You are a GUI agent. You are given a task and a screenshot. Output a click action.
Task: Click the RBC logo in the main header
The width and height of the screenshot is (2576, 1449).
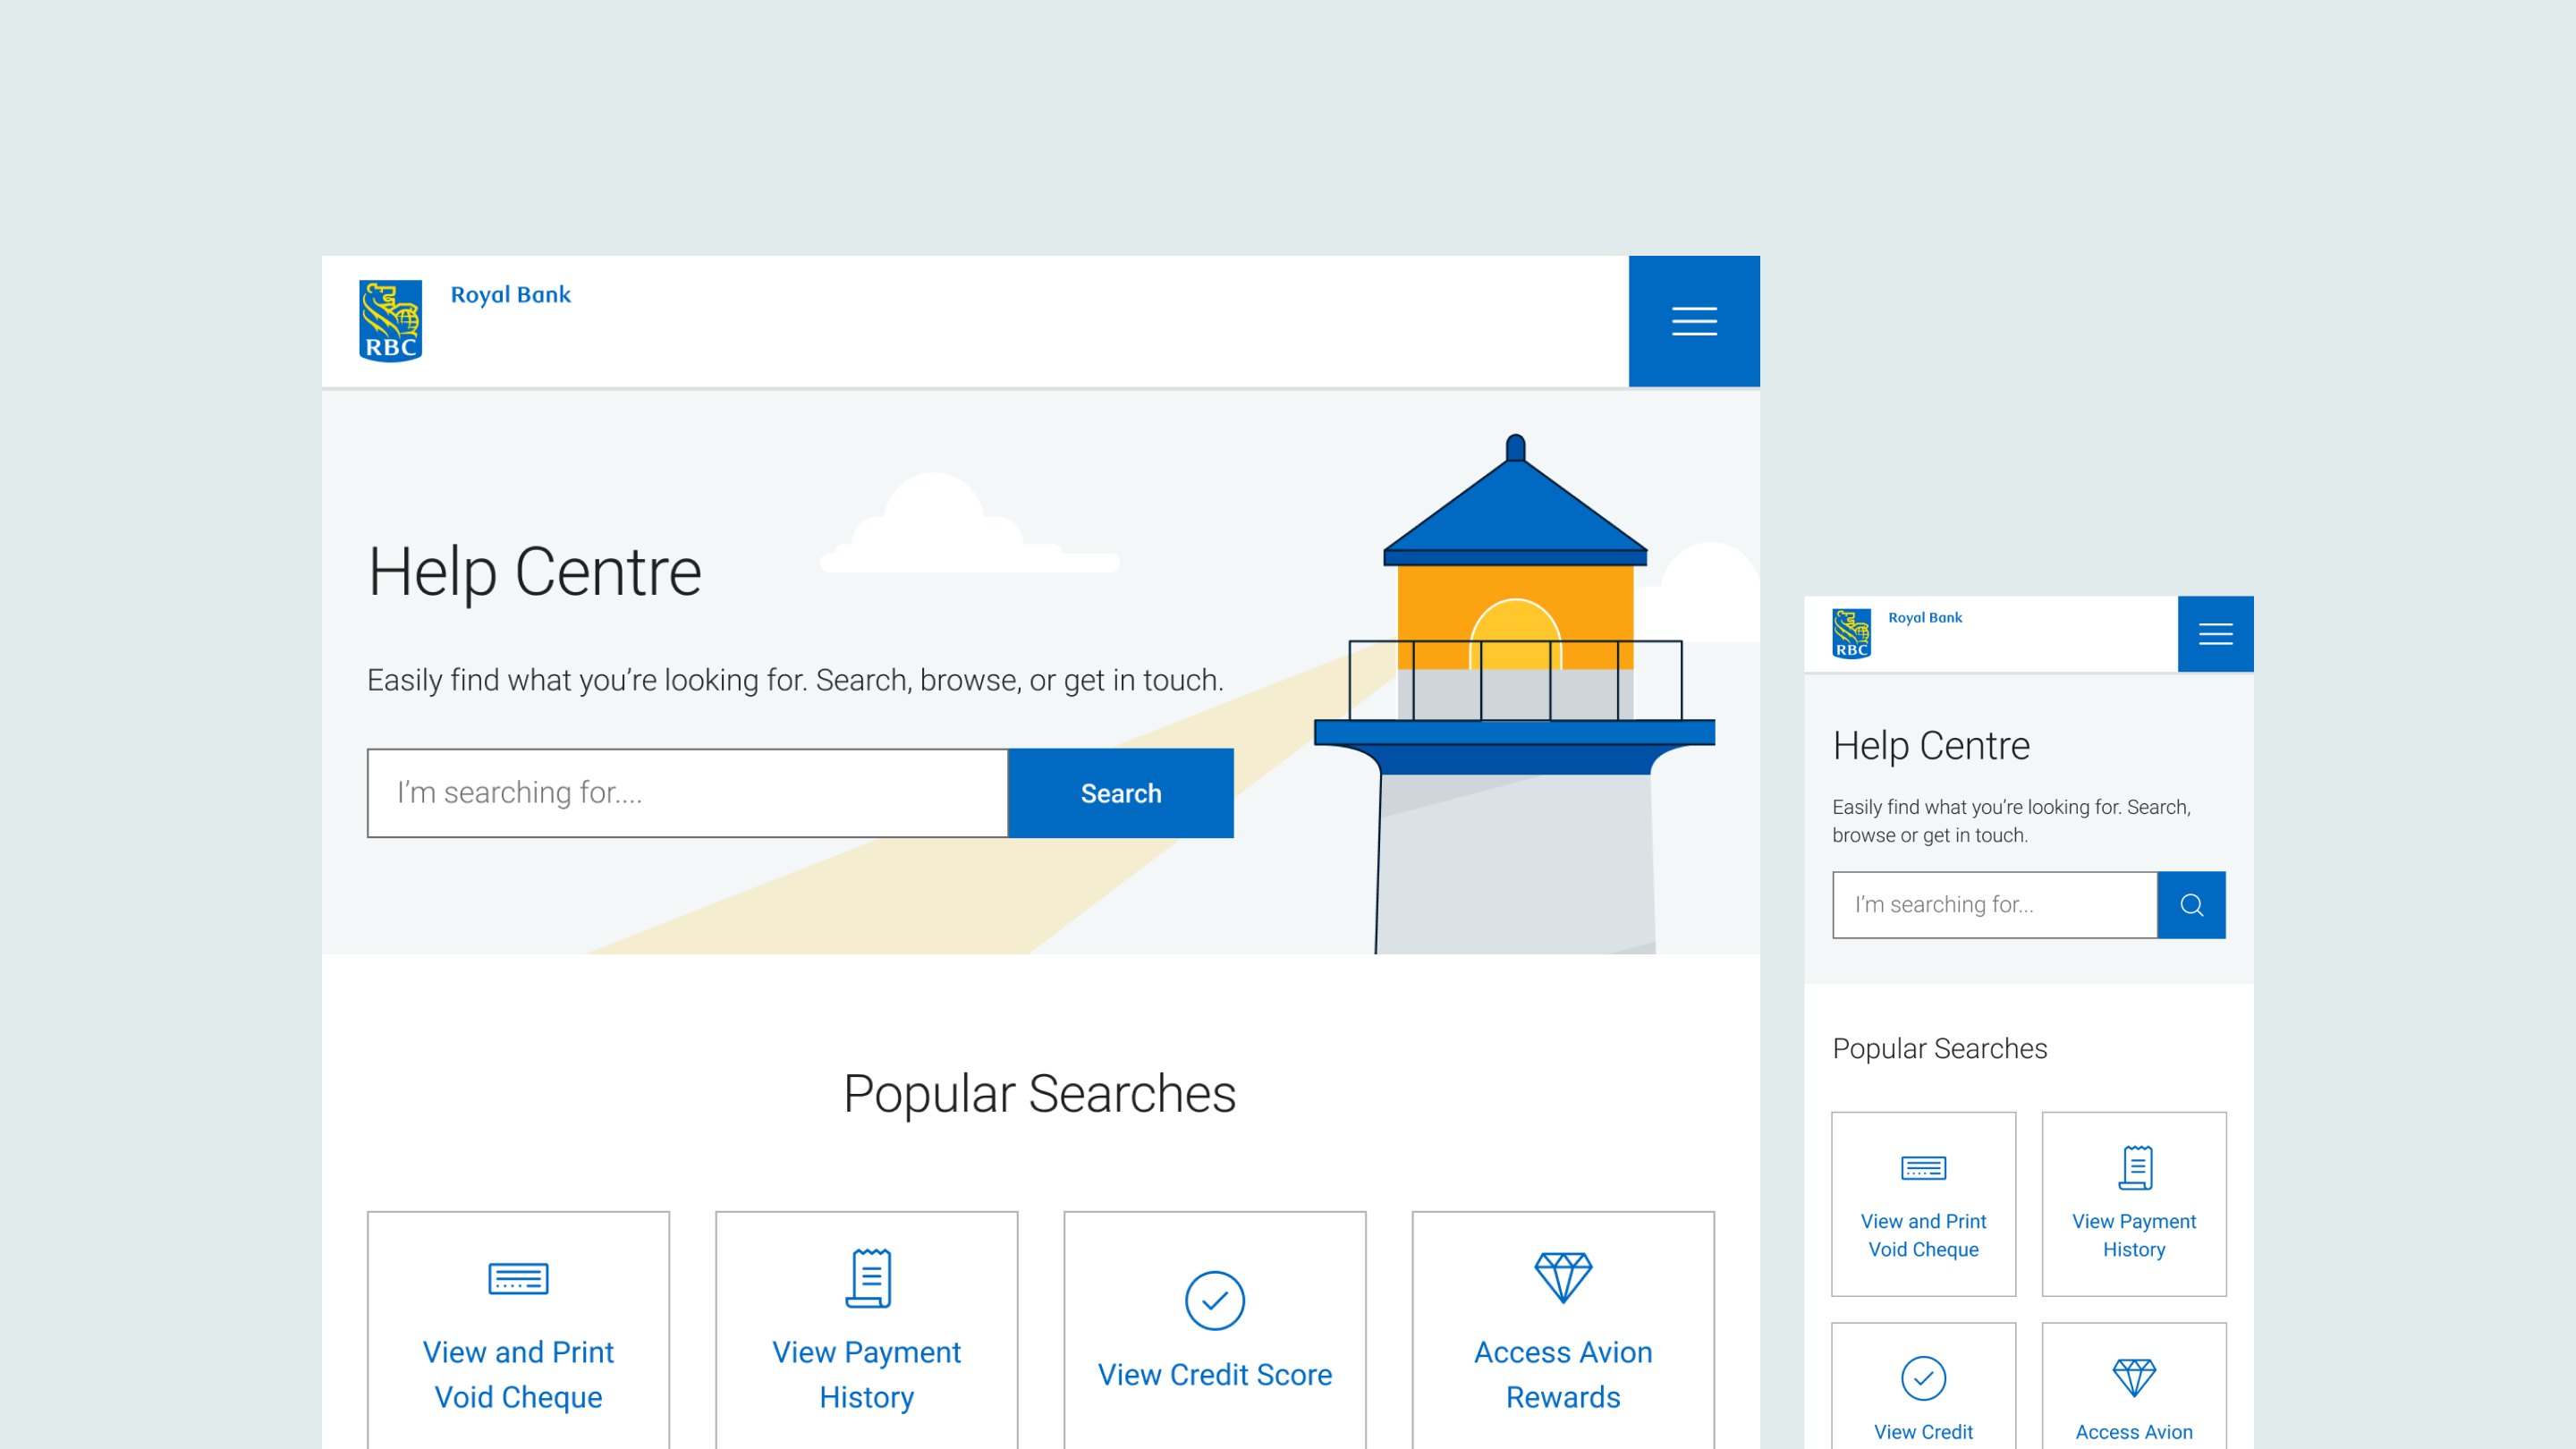pos(393,320)
